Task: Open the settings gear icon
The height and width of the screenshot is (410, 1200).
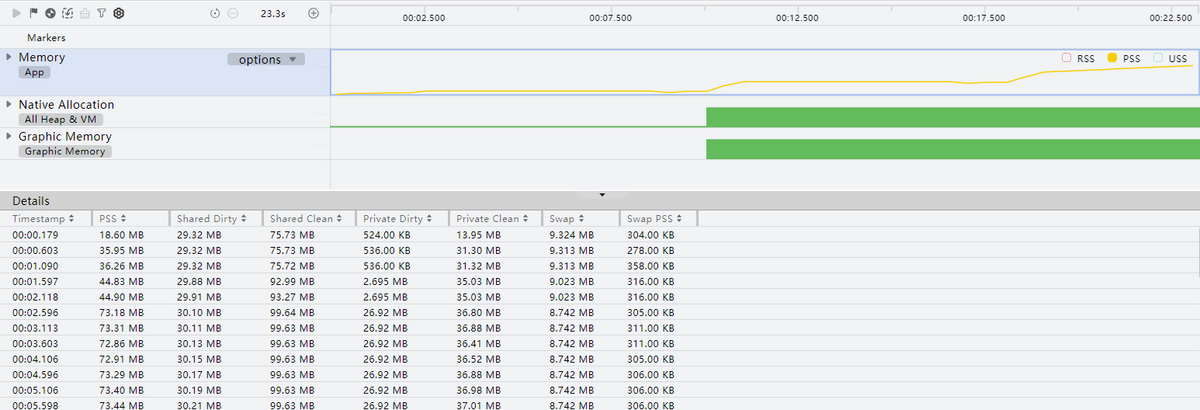Action: [118, 13]
